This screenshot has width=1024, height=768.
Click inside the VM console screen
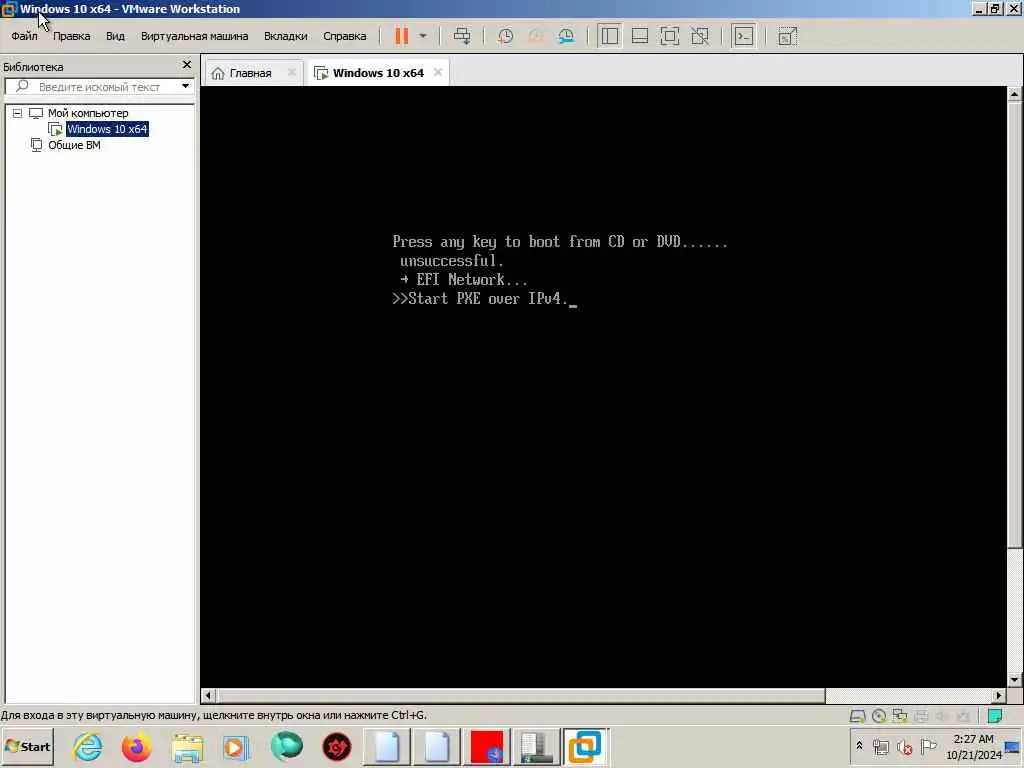(x=603, y=387)
